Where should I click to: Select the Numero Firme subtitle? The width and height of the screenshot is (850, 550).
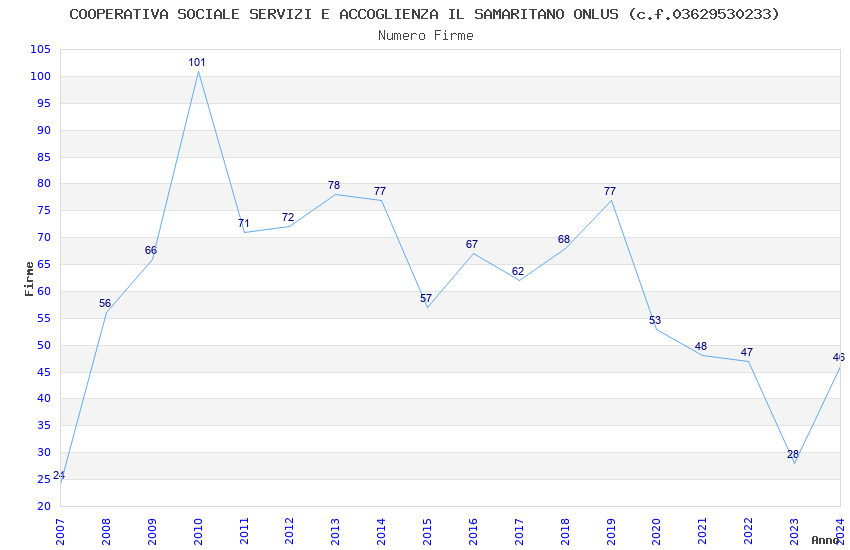[426, 35]
